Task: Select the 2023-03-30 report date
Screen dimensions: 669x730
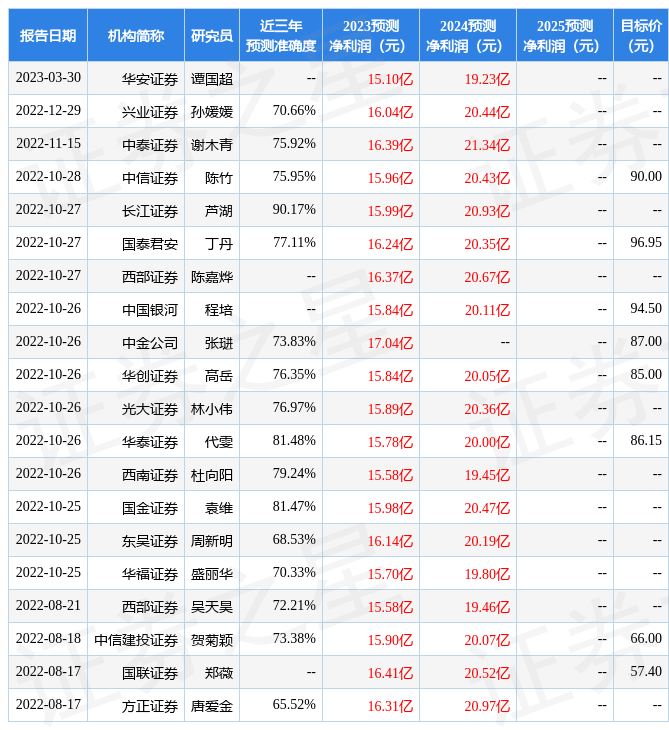Action: tap(48, 78)
